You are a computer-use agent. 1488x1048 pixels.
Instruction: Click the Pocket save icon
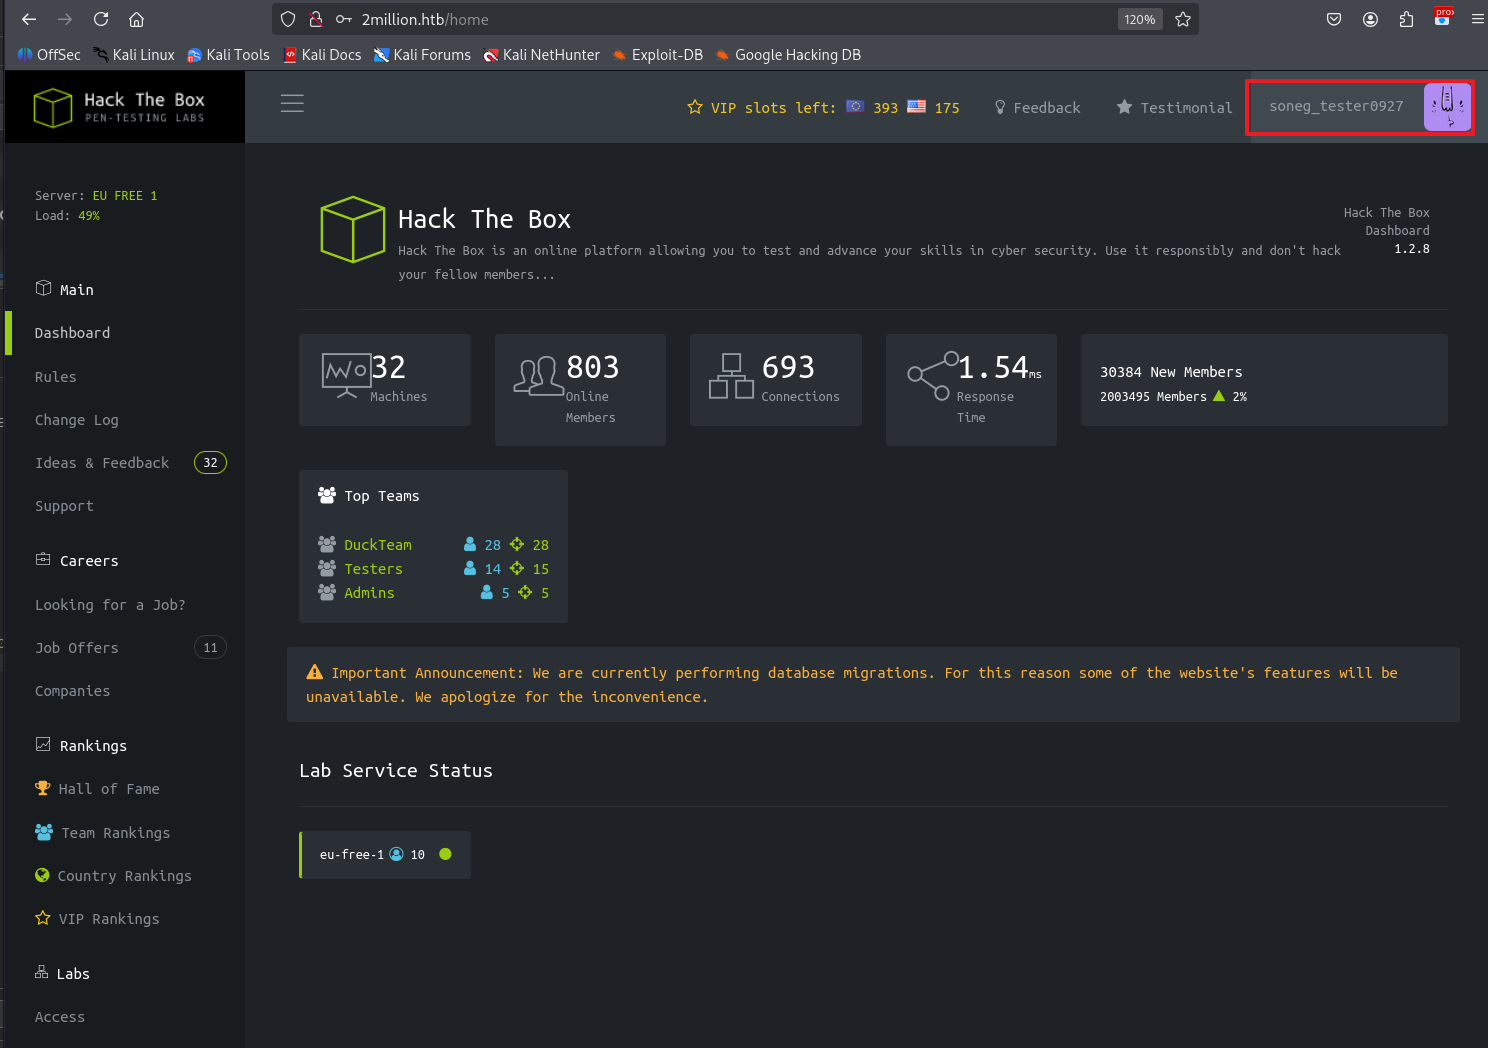[1334, 19]
